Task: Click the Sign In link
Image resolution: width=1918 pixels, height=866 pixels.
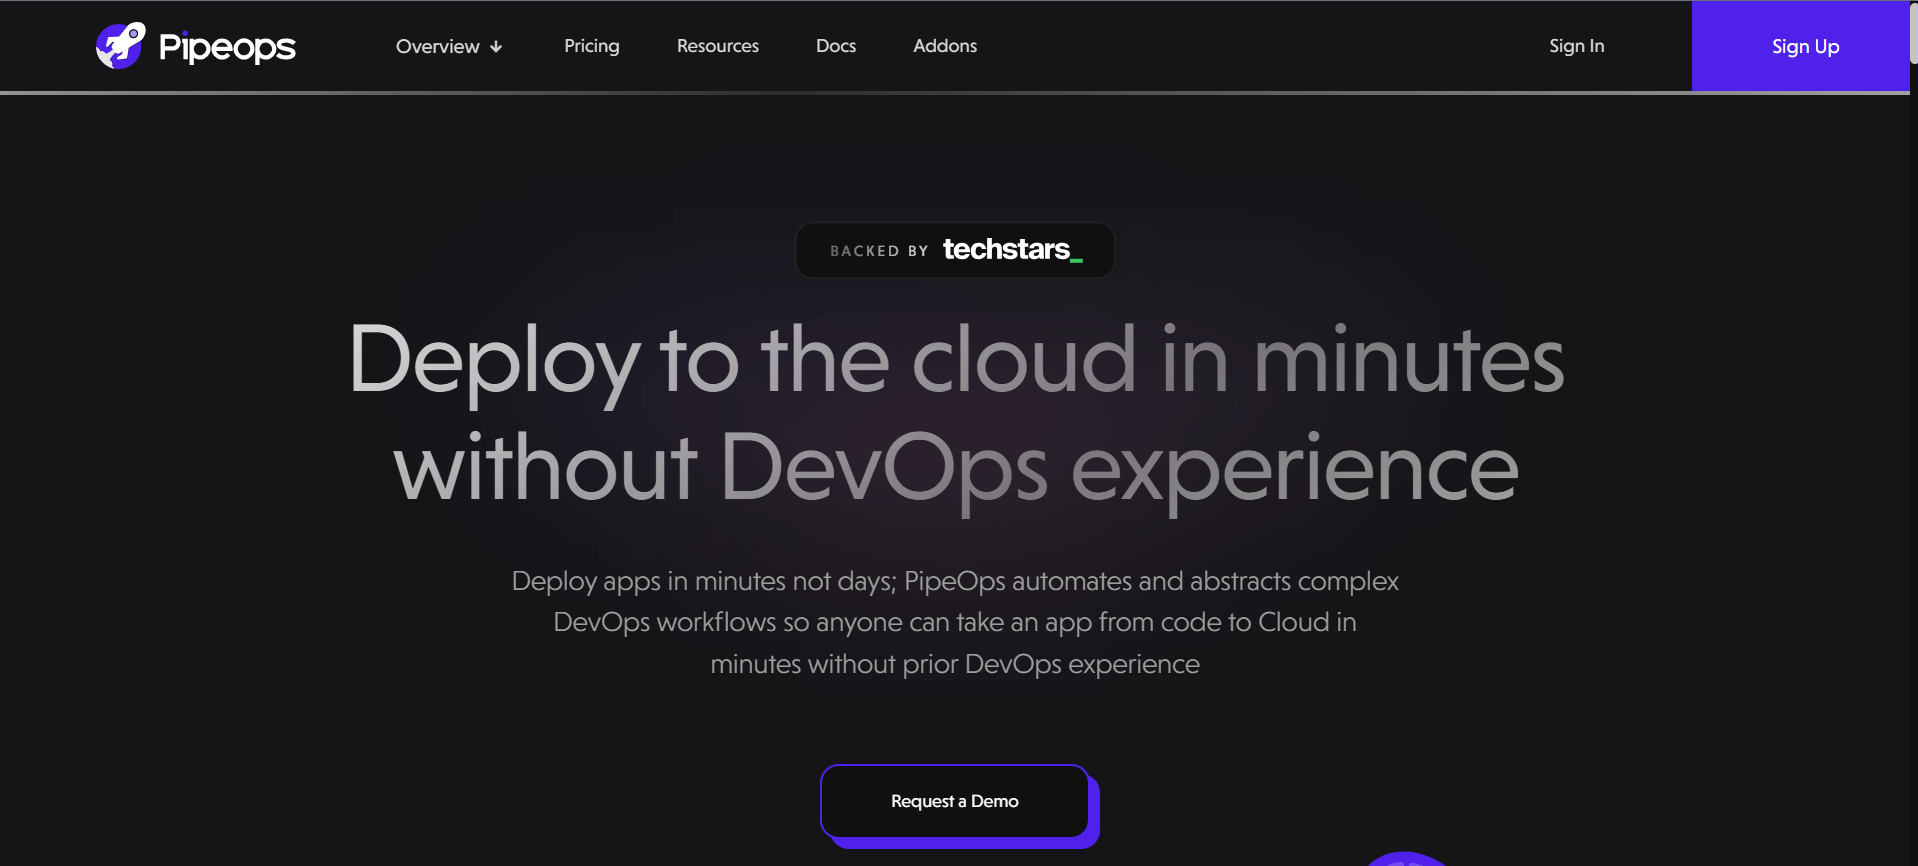Action: [x=1577, y=46]
